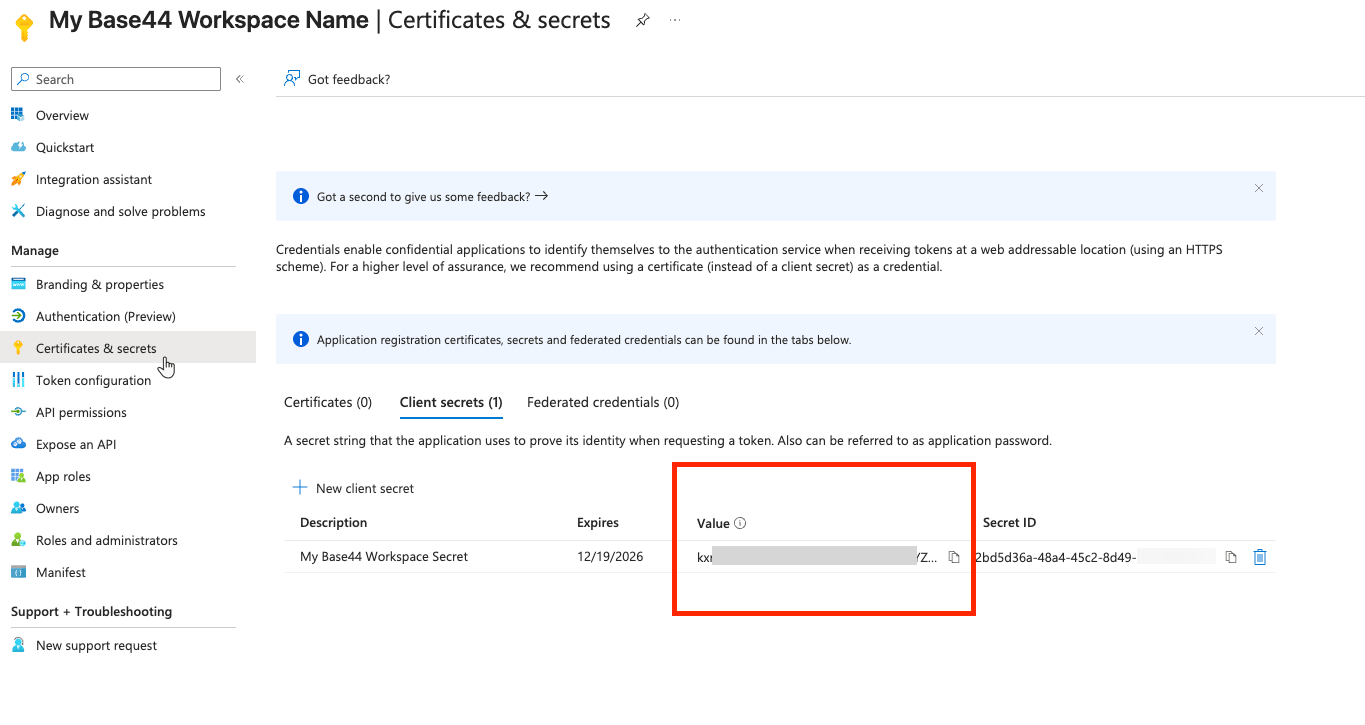Click the yellow key icon beside the workspace title
This screenshot has height=725, width=1365.
coord(24,26)
